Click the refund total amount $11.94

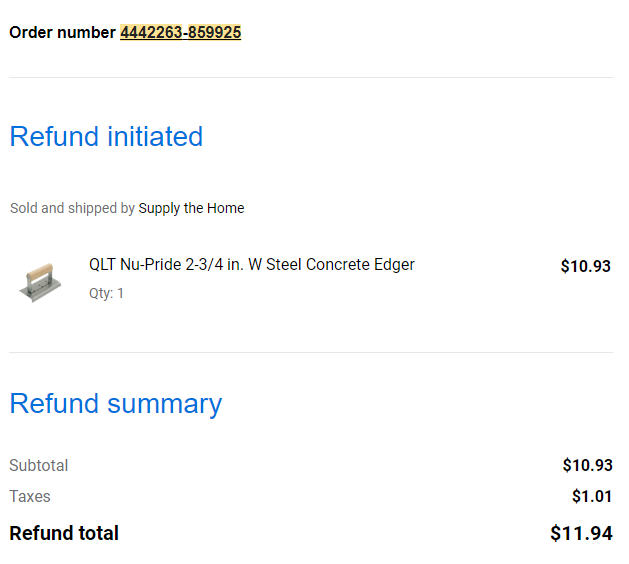(x=581, y=533)
